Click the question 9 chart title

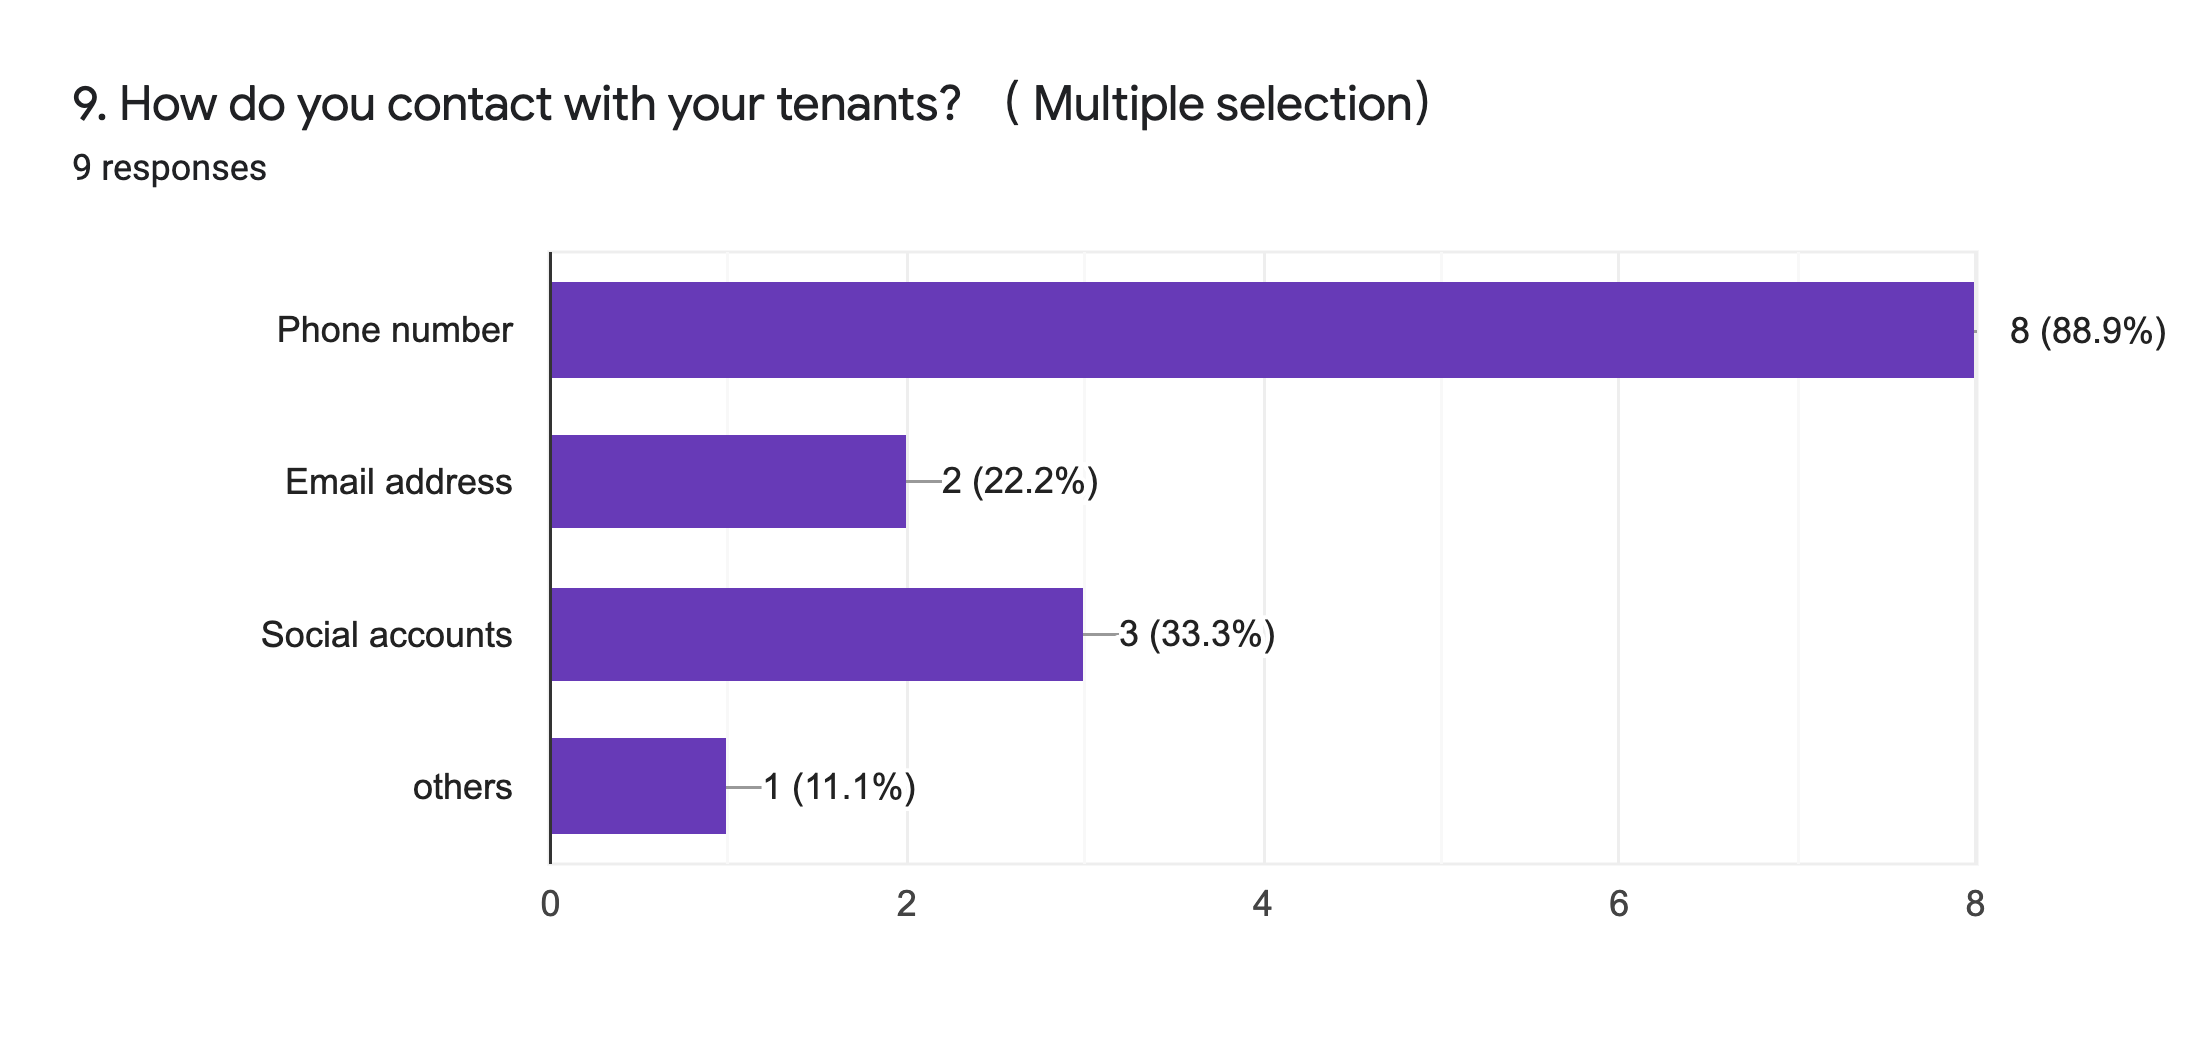(x=752, y=104)
